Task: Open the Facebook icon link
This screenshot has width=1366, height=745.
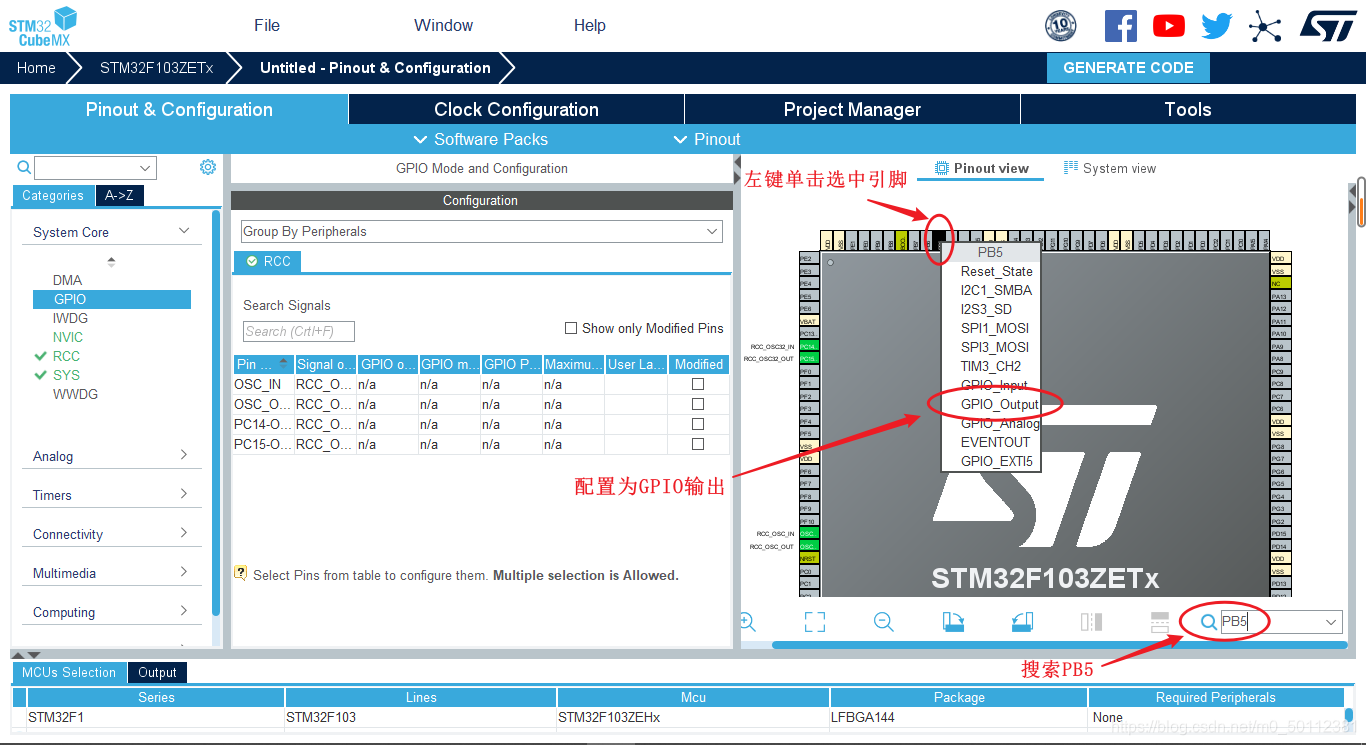Action: point(1121,26)
